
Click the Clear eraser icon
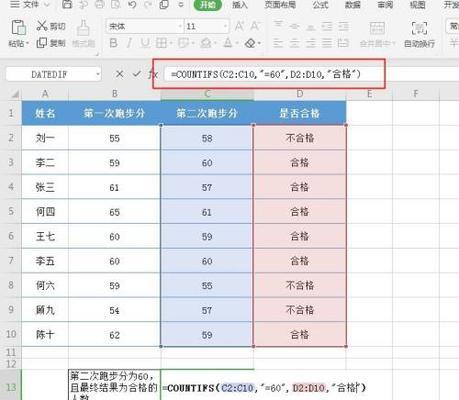click(x=250, y=43)
